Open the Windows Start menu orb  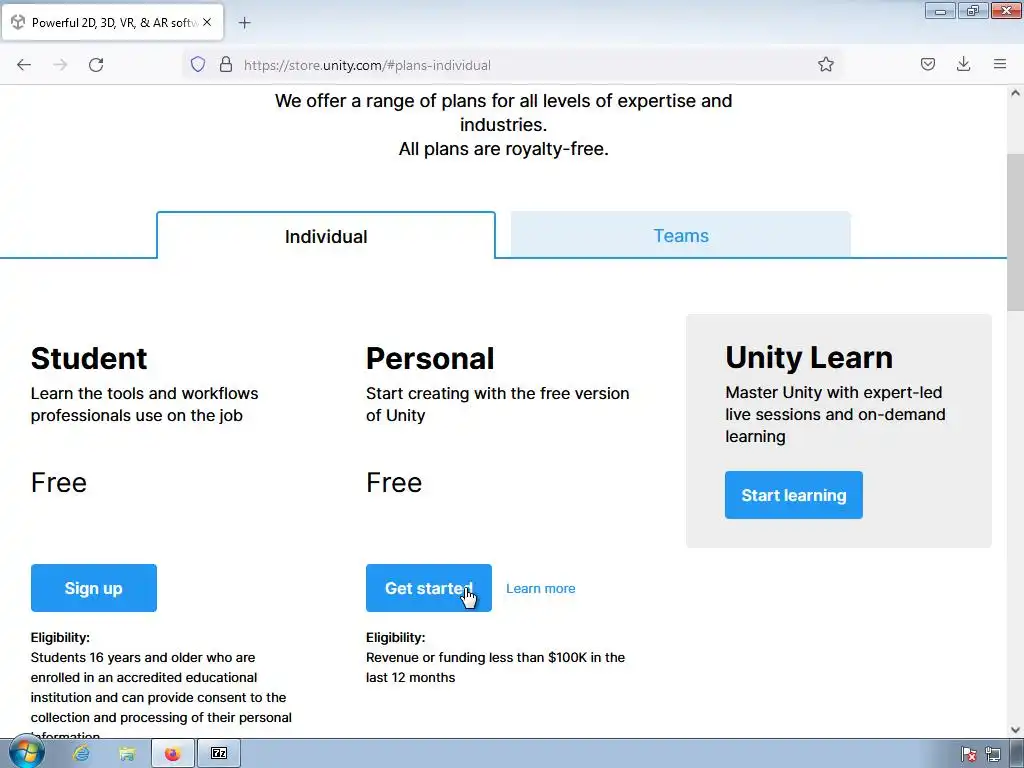(27, 752)
